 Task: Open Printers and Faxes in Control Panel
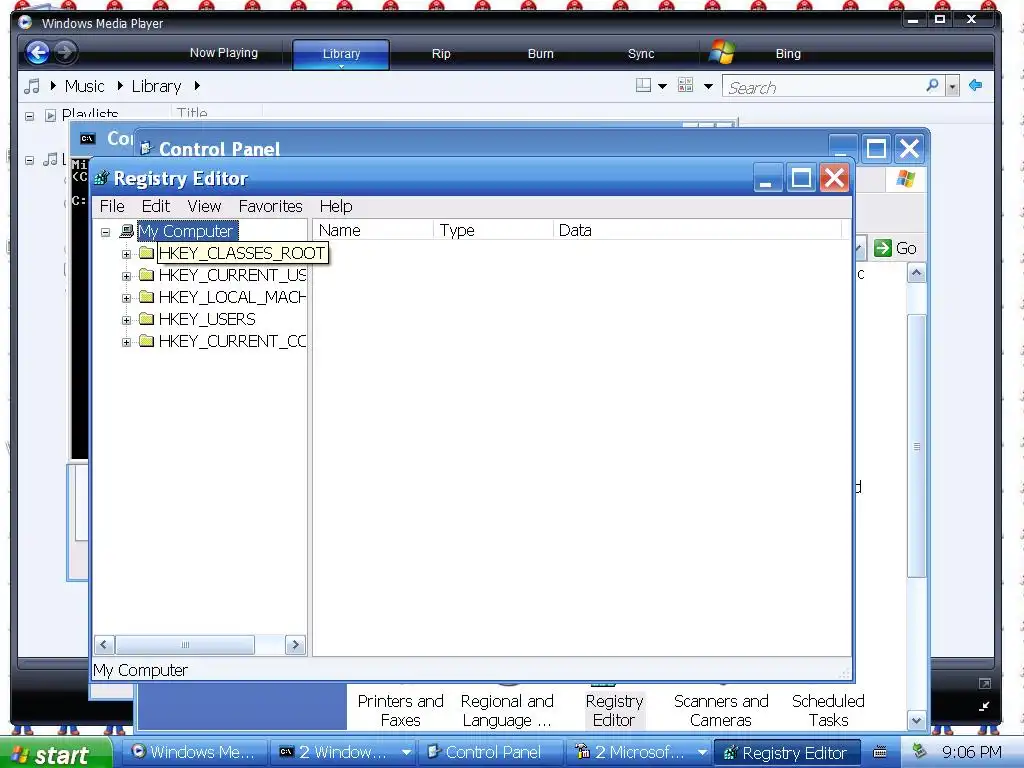coord(400,710)
